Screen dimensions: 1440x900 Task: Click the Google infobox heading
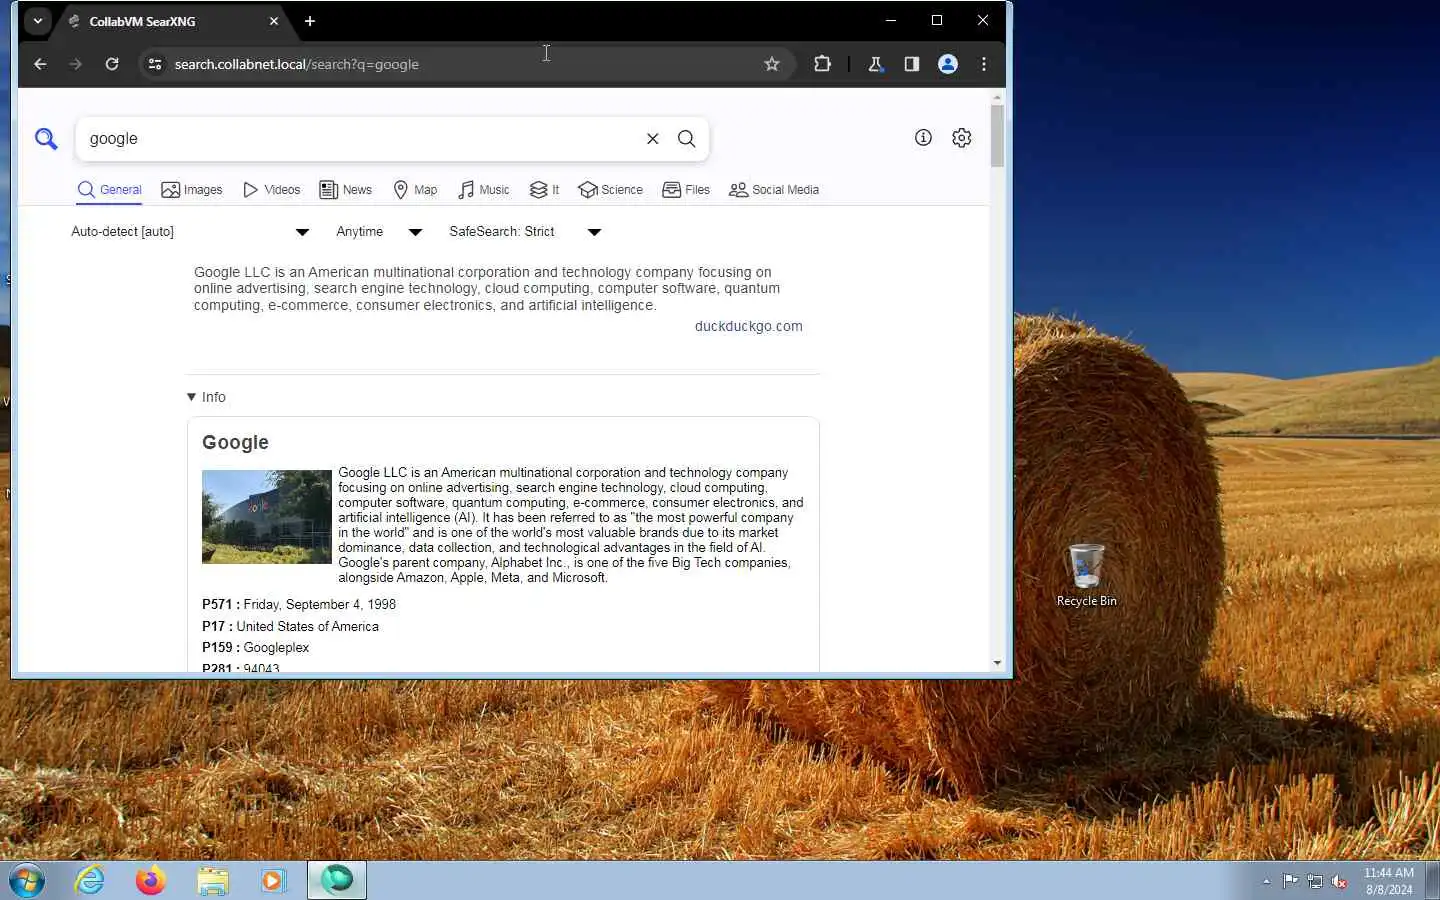pos(235,442)
